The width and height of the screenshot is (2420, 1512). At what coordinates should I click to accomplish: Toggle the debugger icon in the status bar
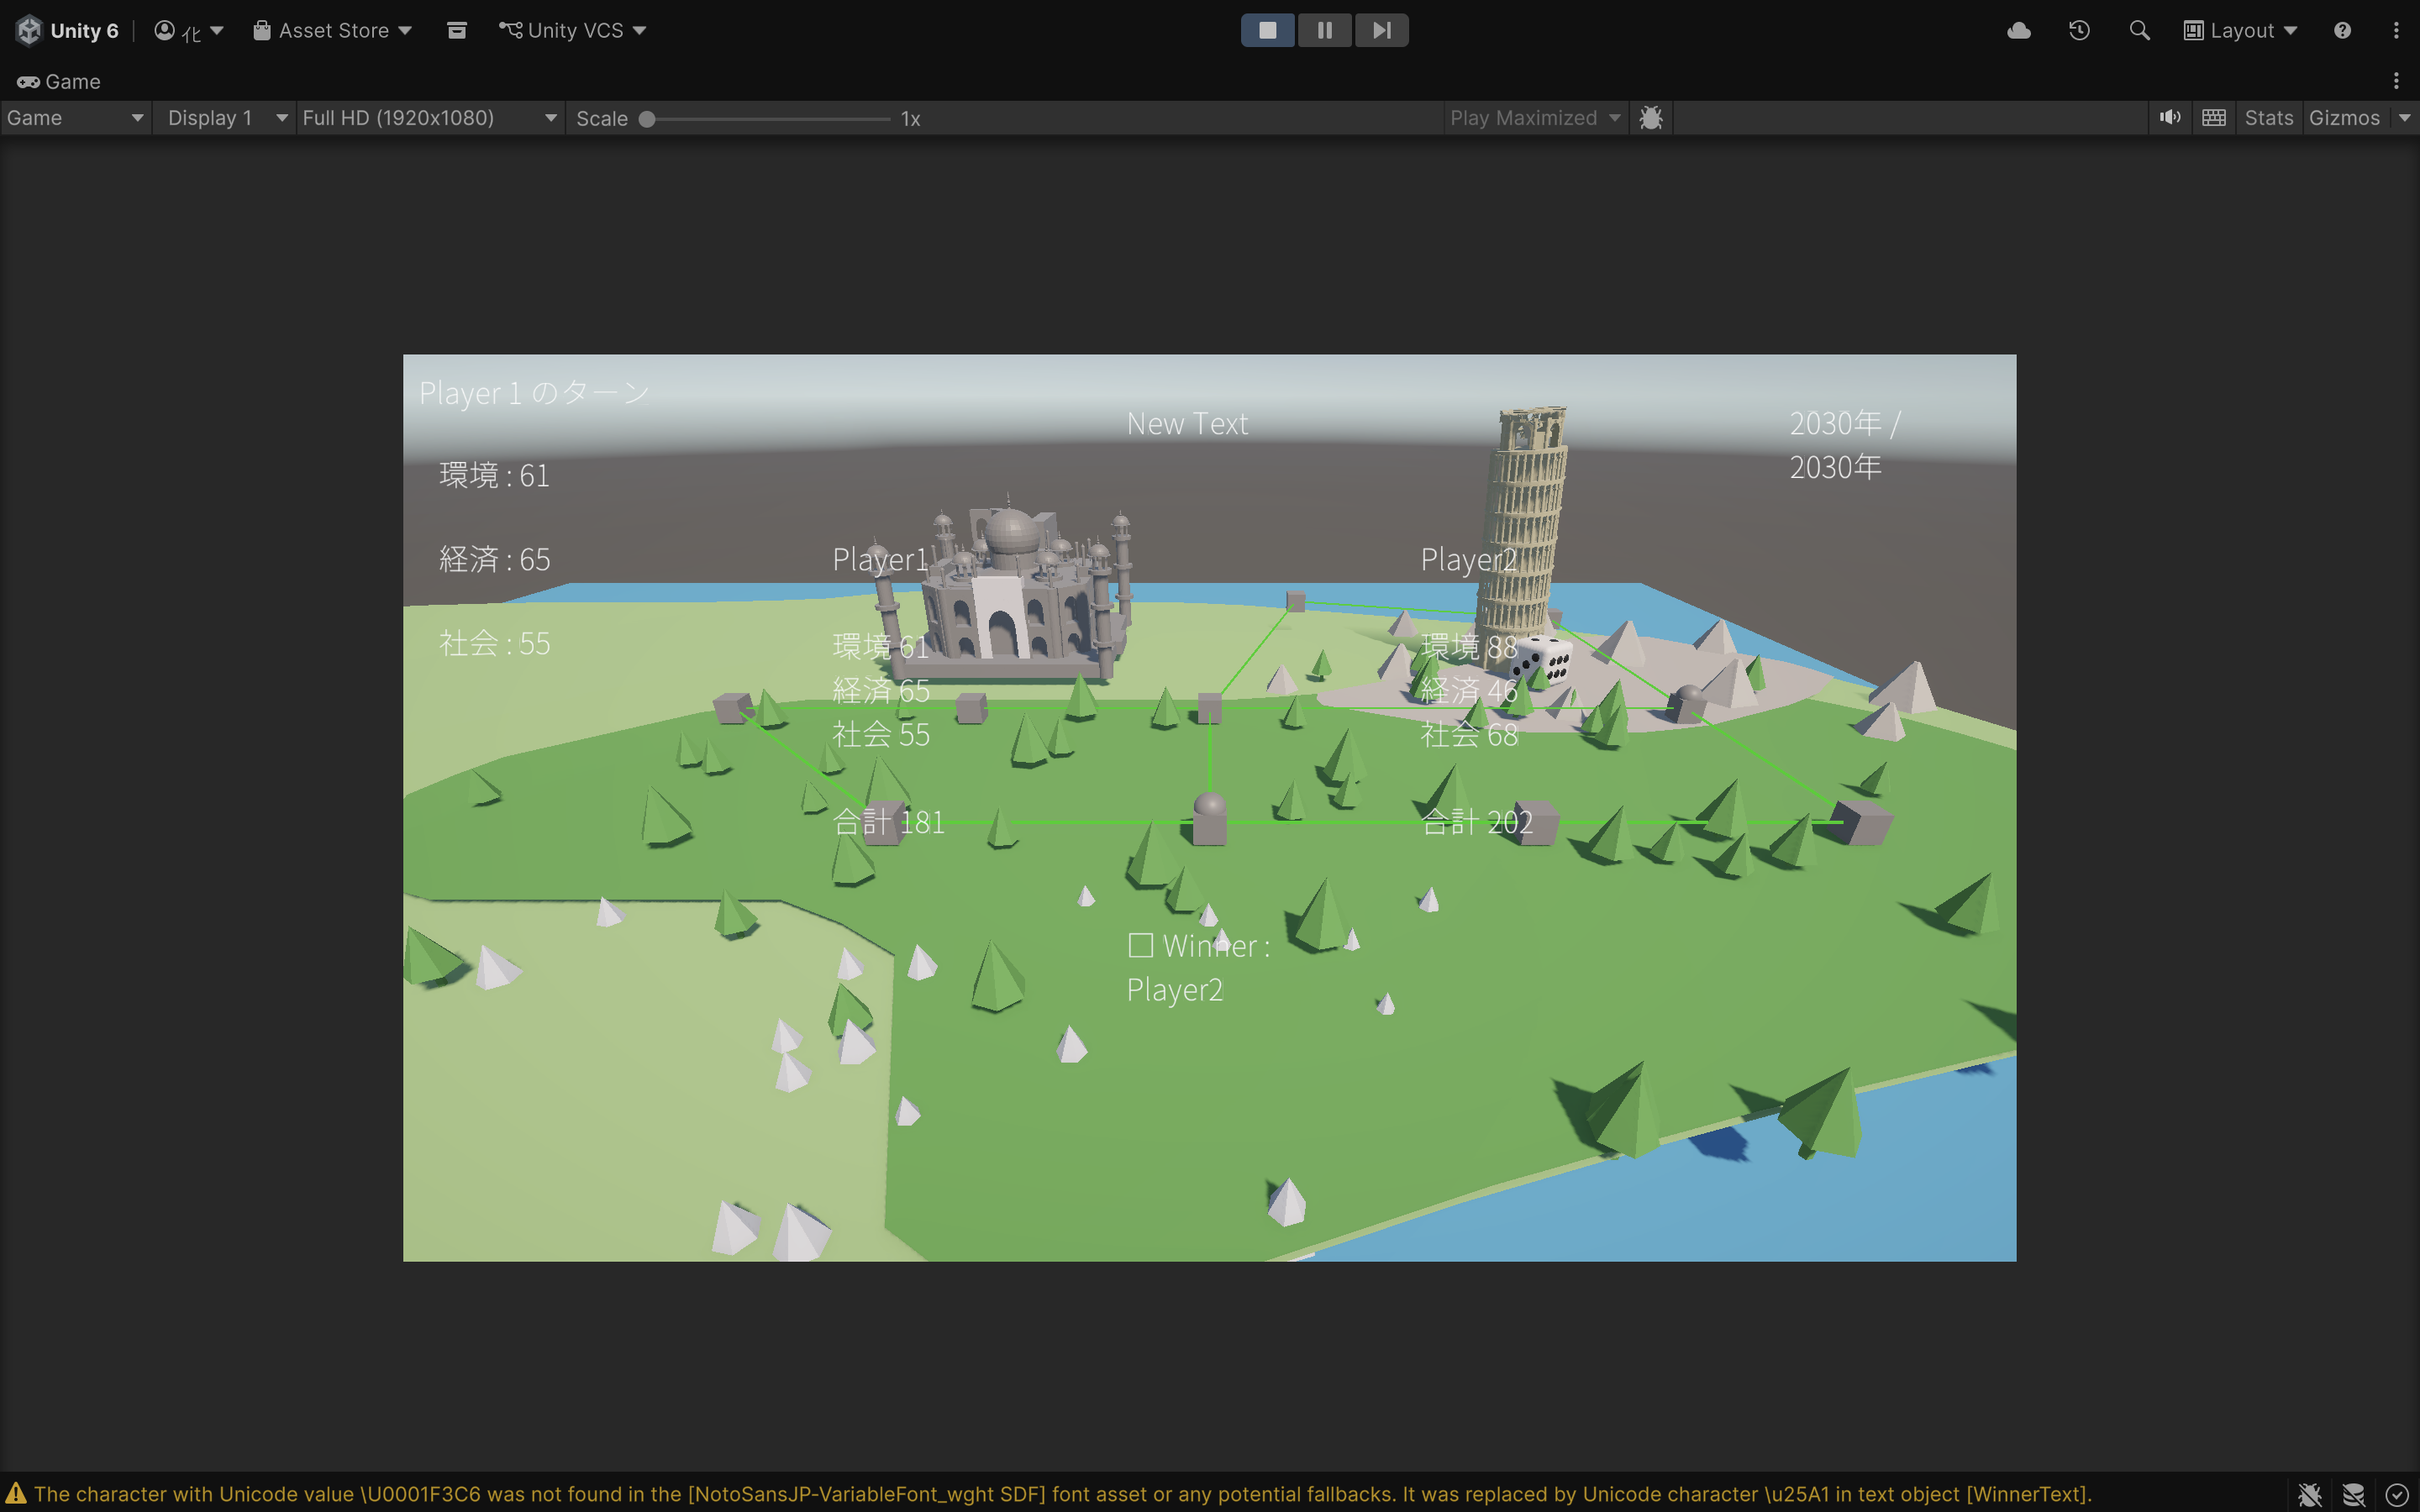[2309, 1494]
